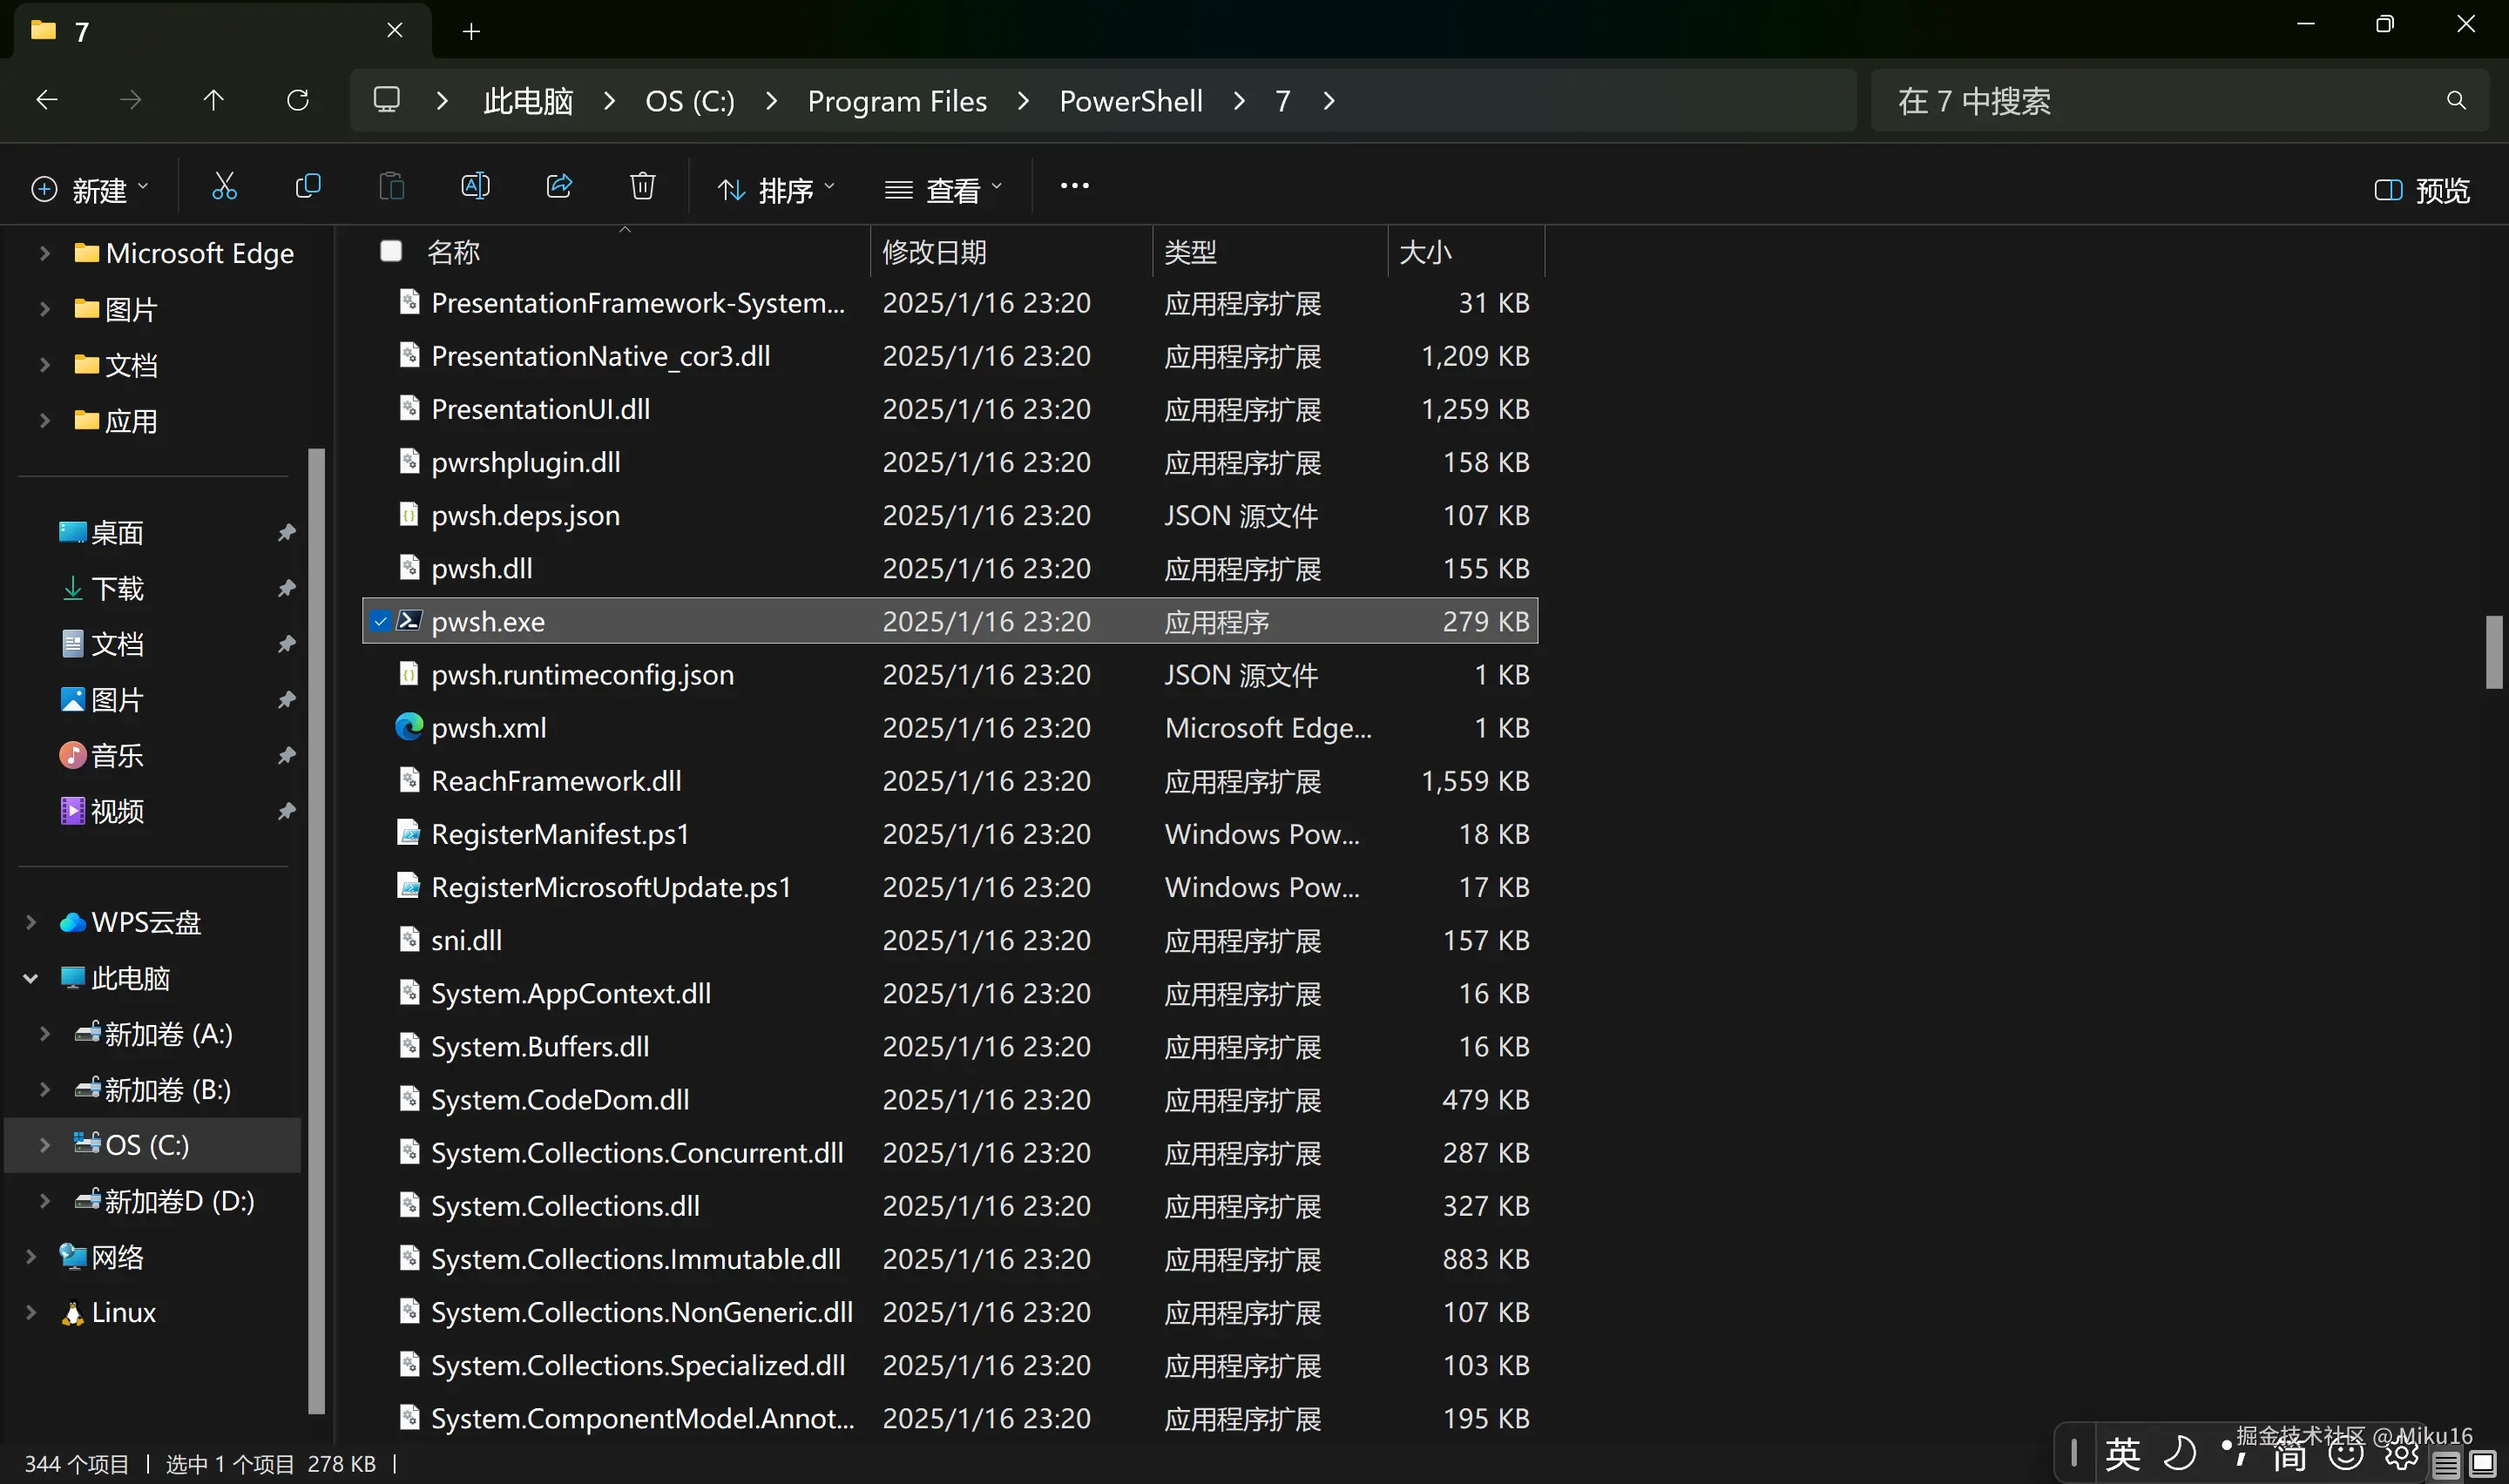Click 此电脑 in the breadcrumb
This screenshot has height=1484, width=2509.
coord(528,101)
